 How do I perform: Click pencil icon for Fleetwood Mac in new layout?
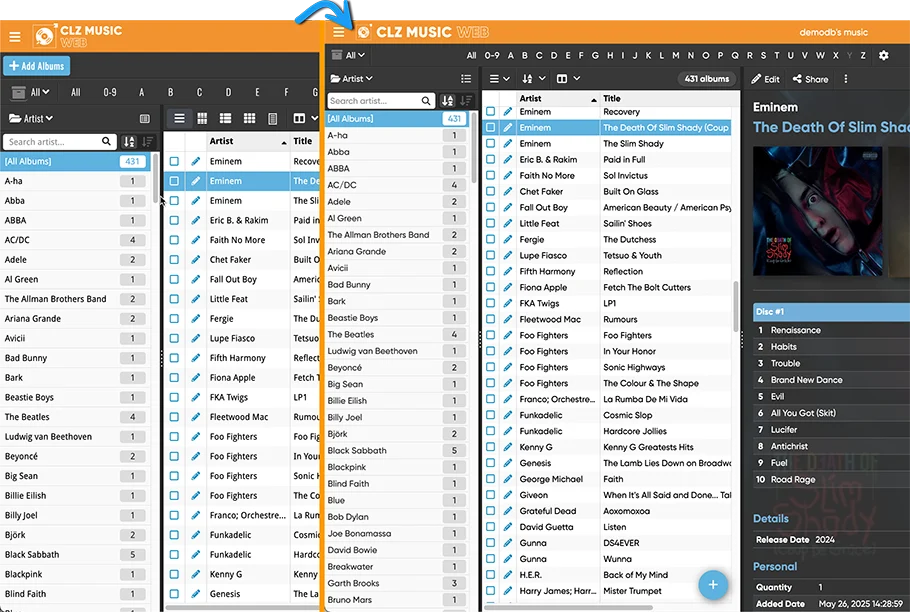tap(508, 319)
